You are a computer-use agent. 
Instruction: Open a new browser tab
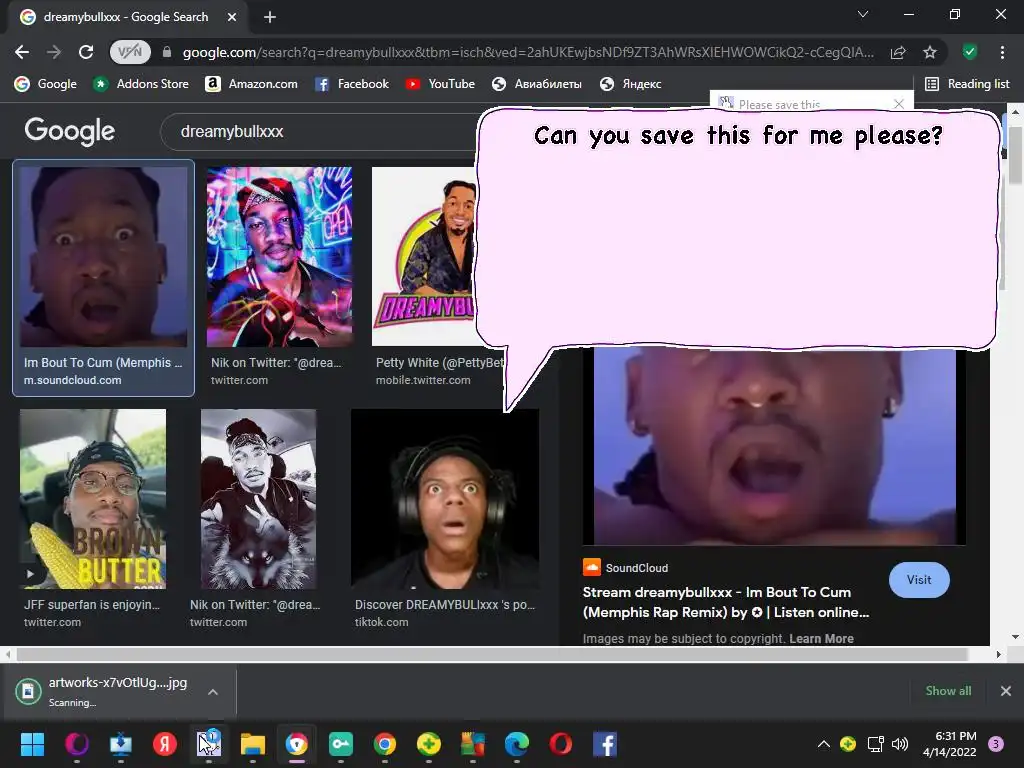[270, 17]
